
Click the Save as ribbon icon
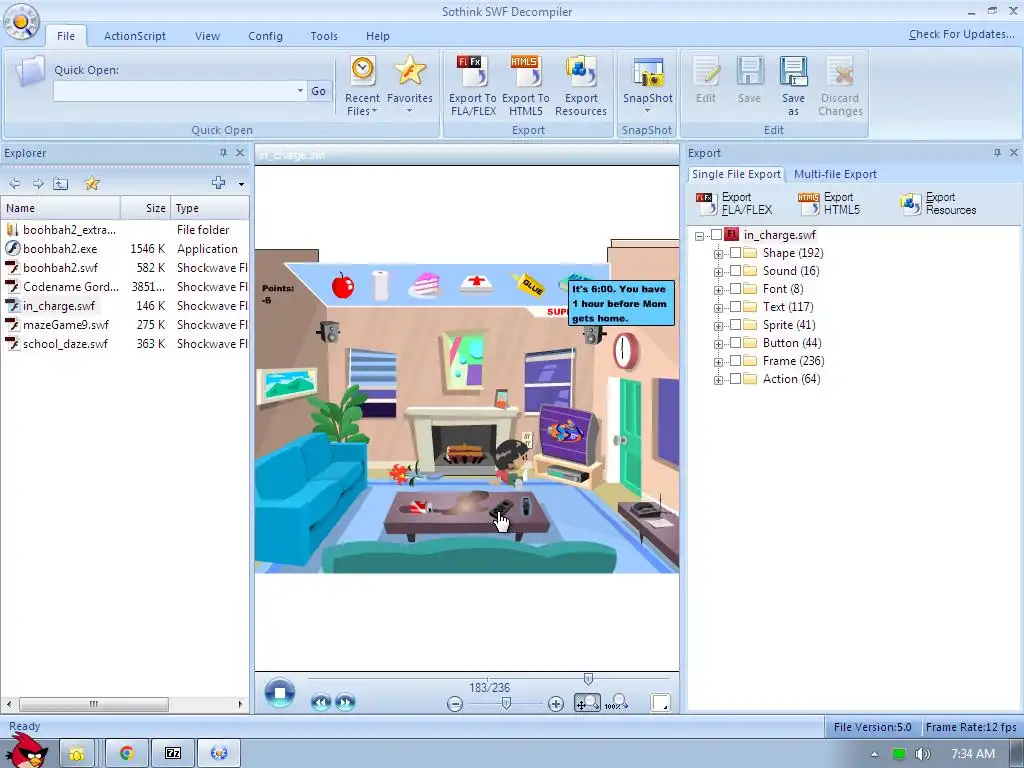793,86
